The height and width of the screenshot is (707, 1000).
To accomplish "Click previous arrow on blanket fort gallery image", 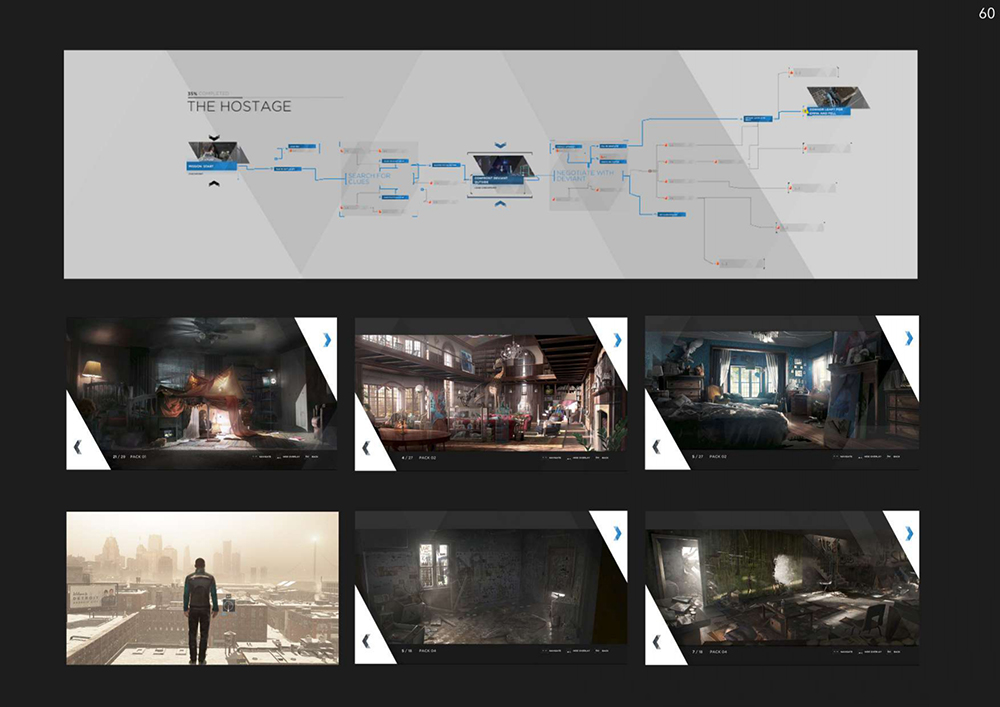I will [76, 447].
